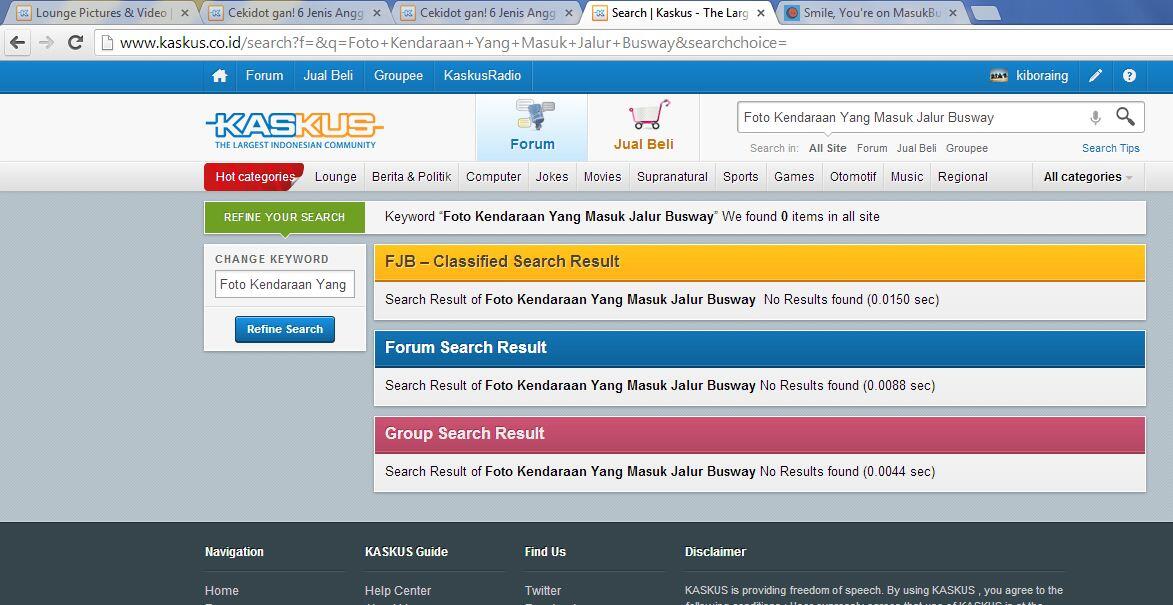Open the Music category
Image resolution: width=1173 pixels, height=605 pixels.
907,176
